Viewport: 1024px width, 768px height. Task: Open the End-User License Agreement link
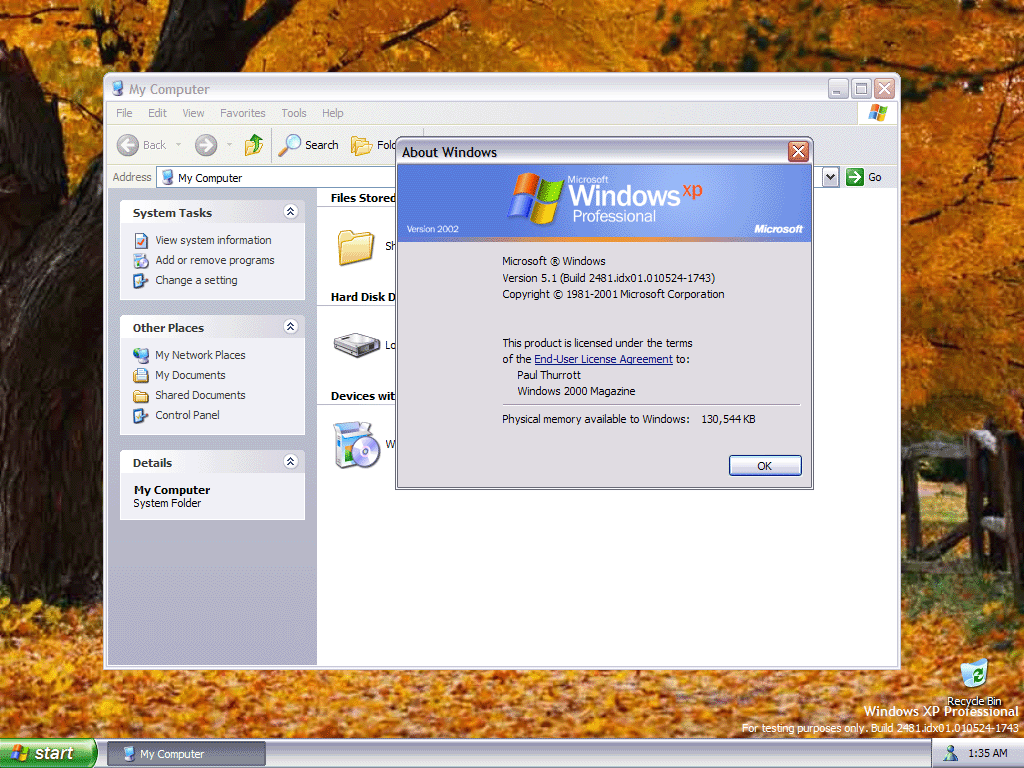[603, 359]
